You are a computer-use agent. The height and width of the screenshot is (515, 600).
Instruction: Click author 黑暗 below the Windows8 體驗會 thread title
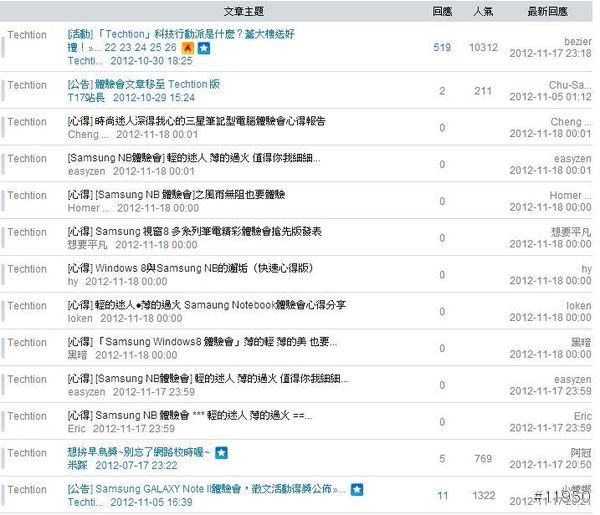77,355
